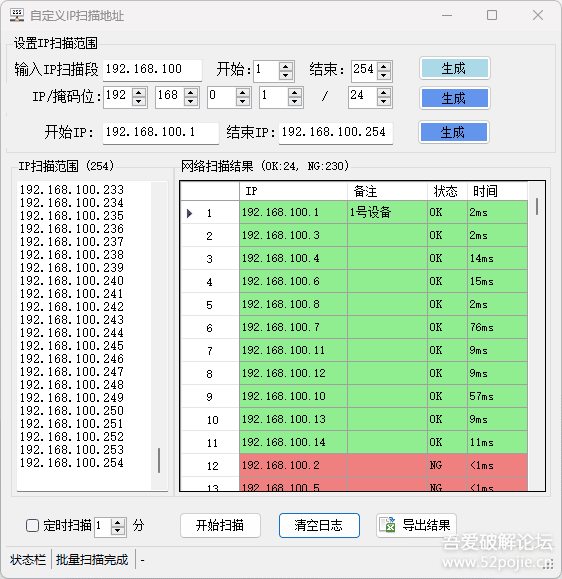This screenshot has height=579, width=562.
Task: Click result cell 192.168.100.8
Action: tap(293, 304)
